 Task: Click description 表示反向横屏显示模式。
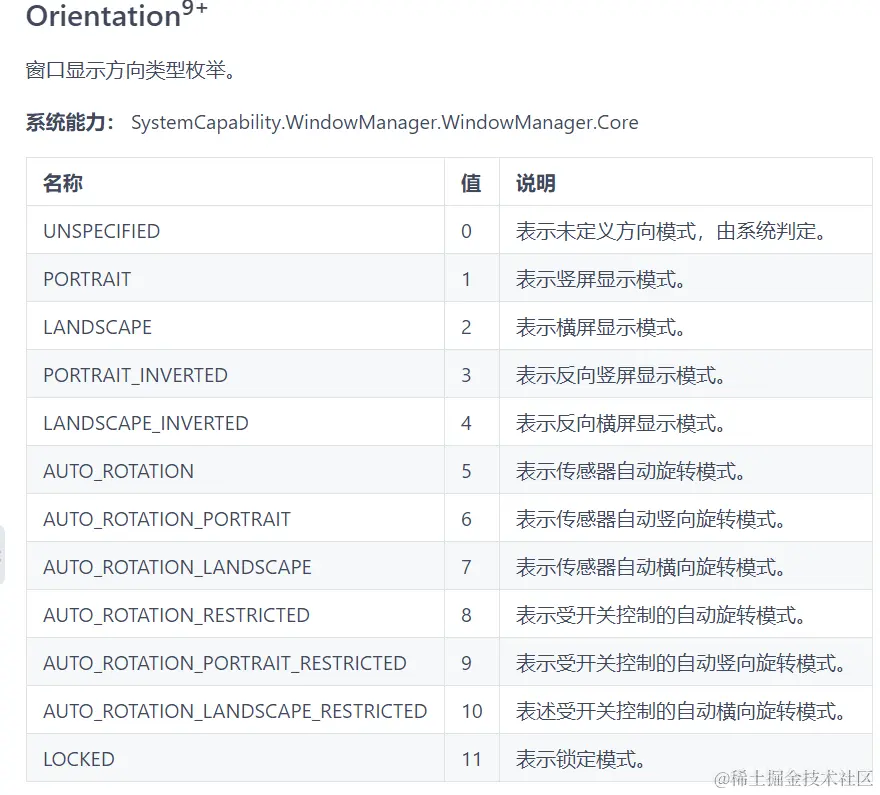[621, 423]
